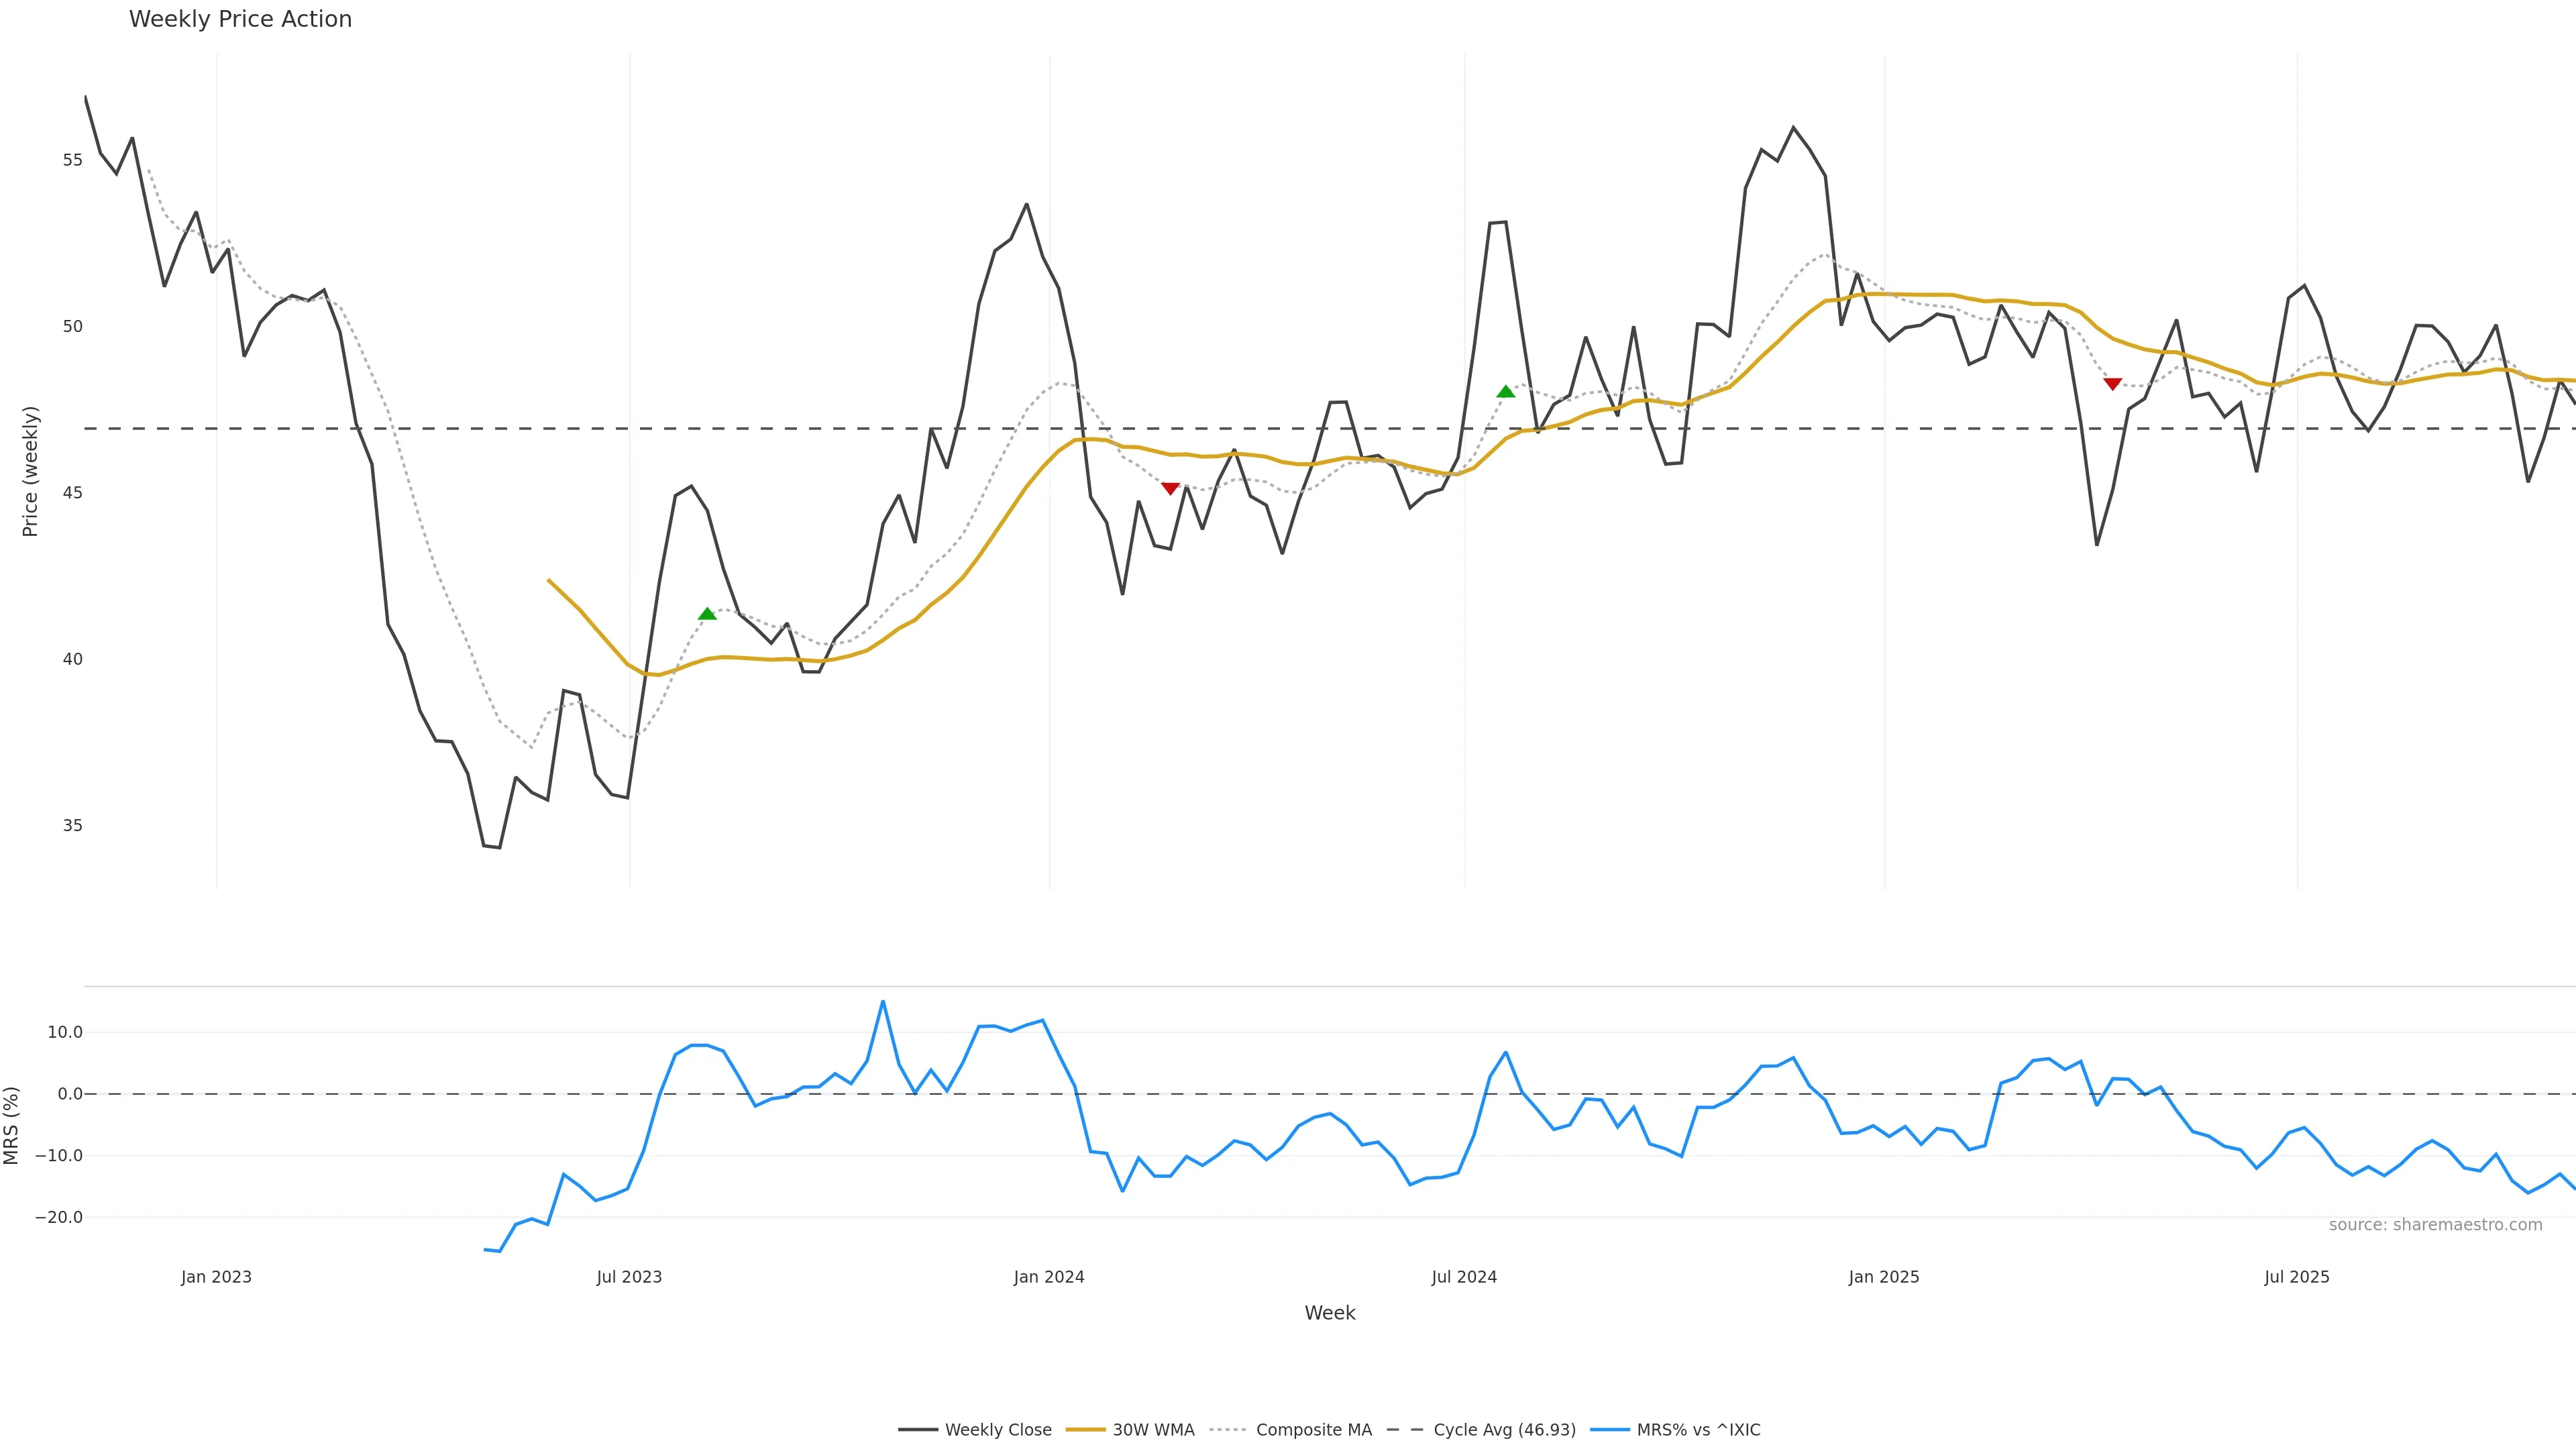Click the gold 30W WMA line sample in legend
This screenshot has height=1449, width=2576.
tap(1085, 1430)
